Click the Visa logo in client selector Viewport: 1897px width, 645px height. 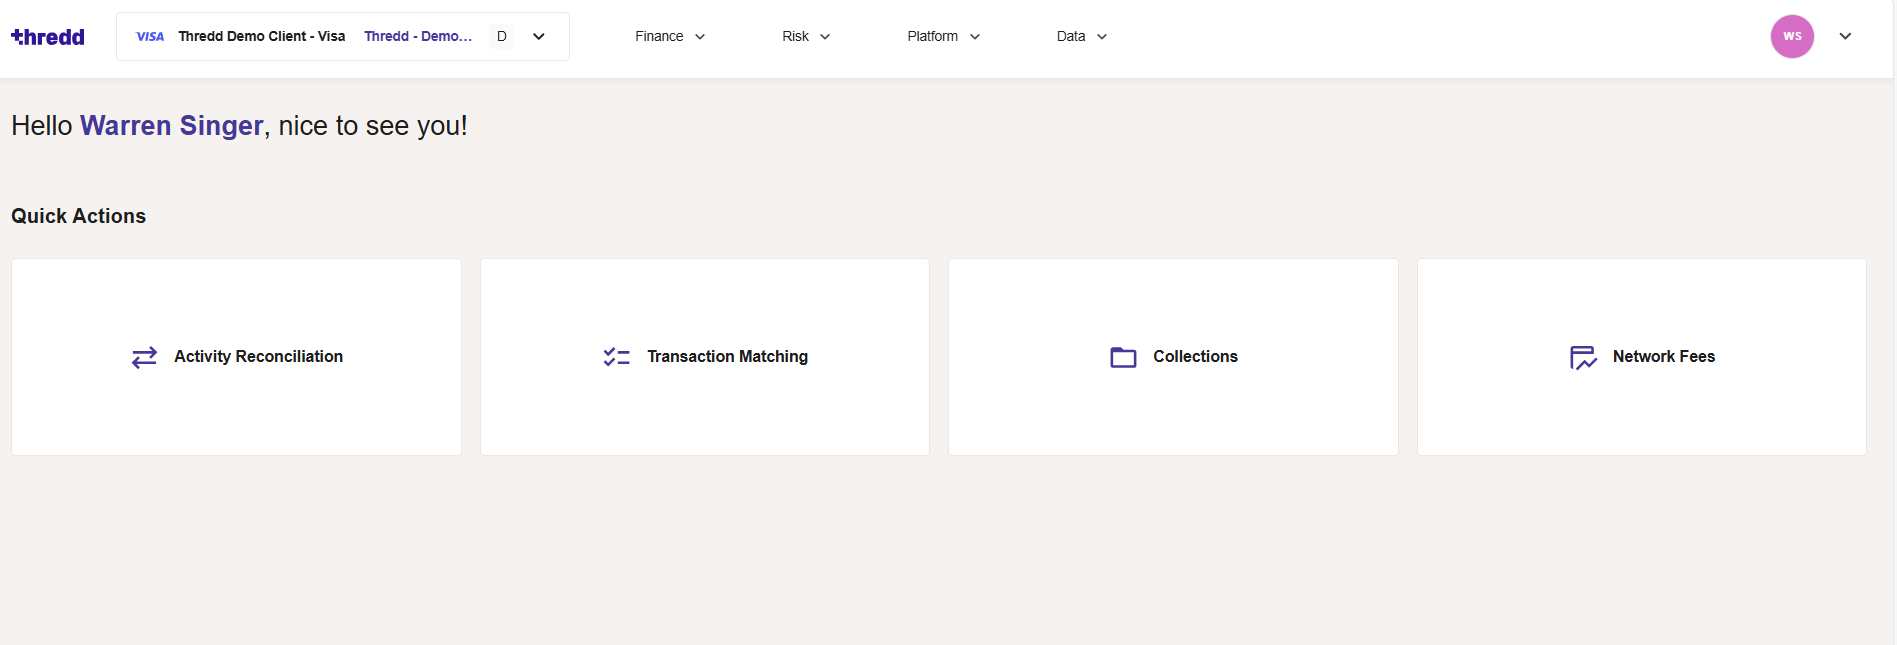pyautogui.click(x=150, y=37)
